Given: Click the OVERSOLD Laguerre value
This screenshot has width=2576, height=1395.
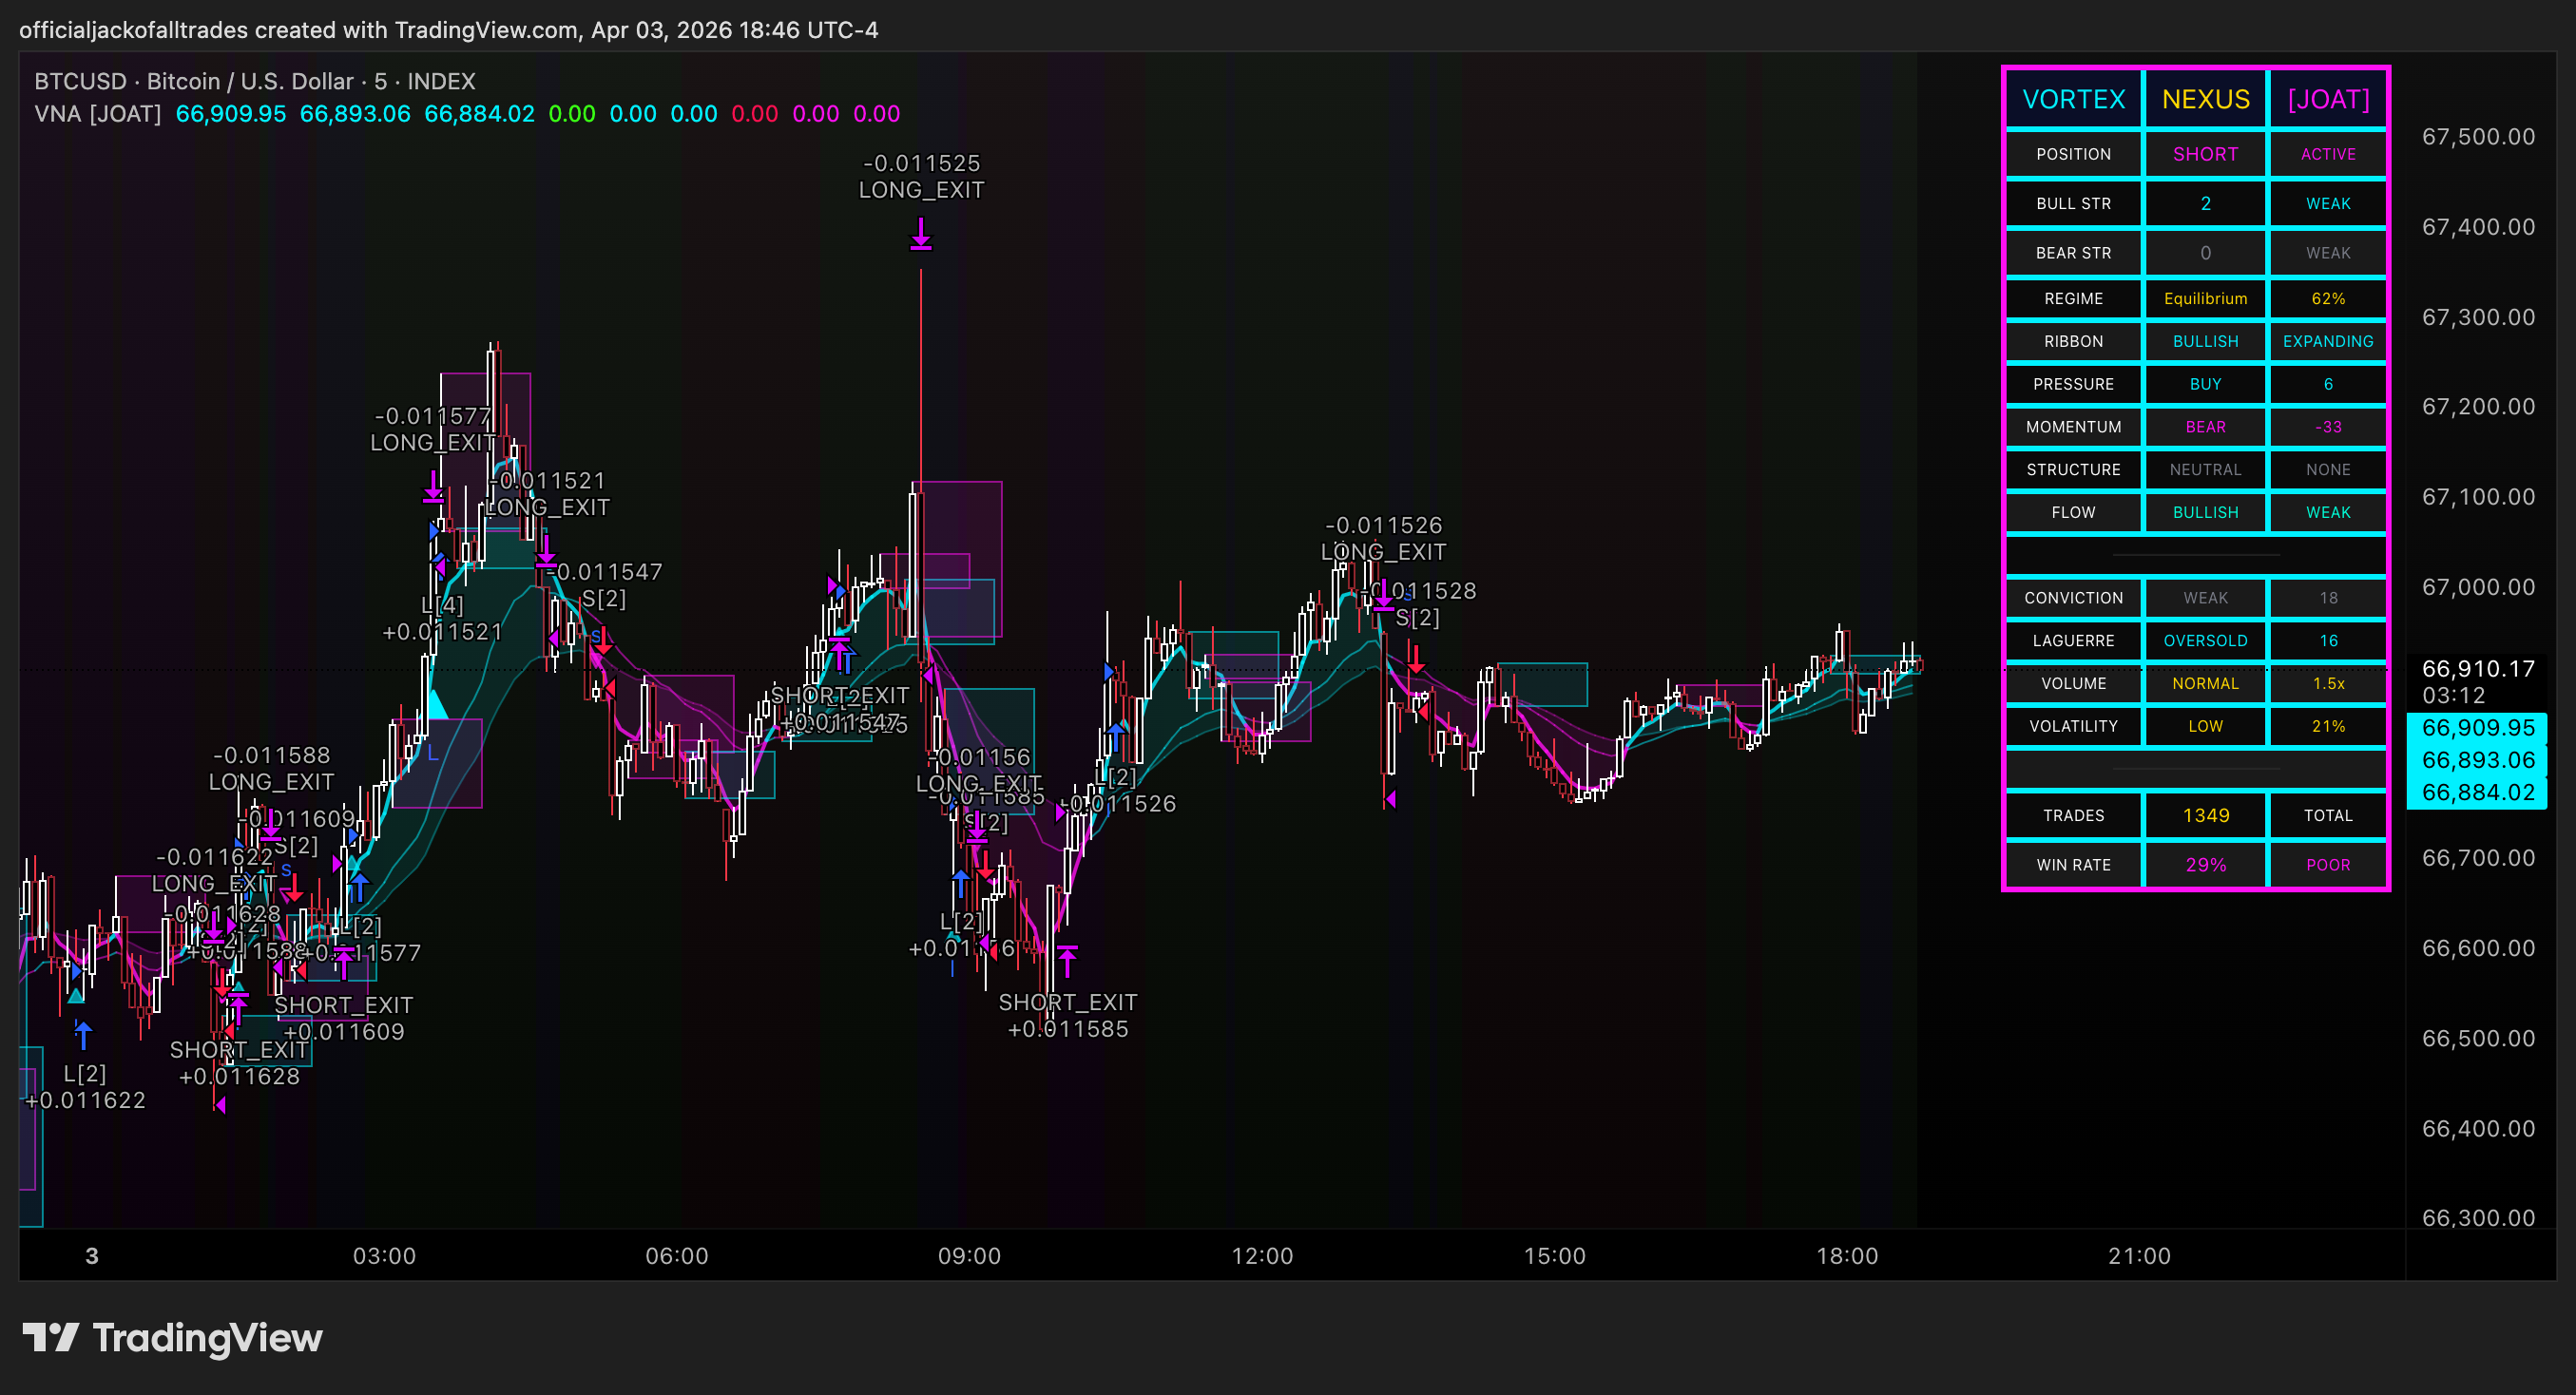Looking at the screenshot, I should (x=2205, y=641).
